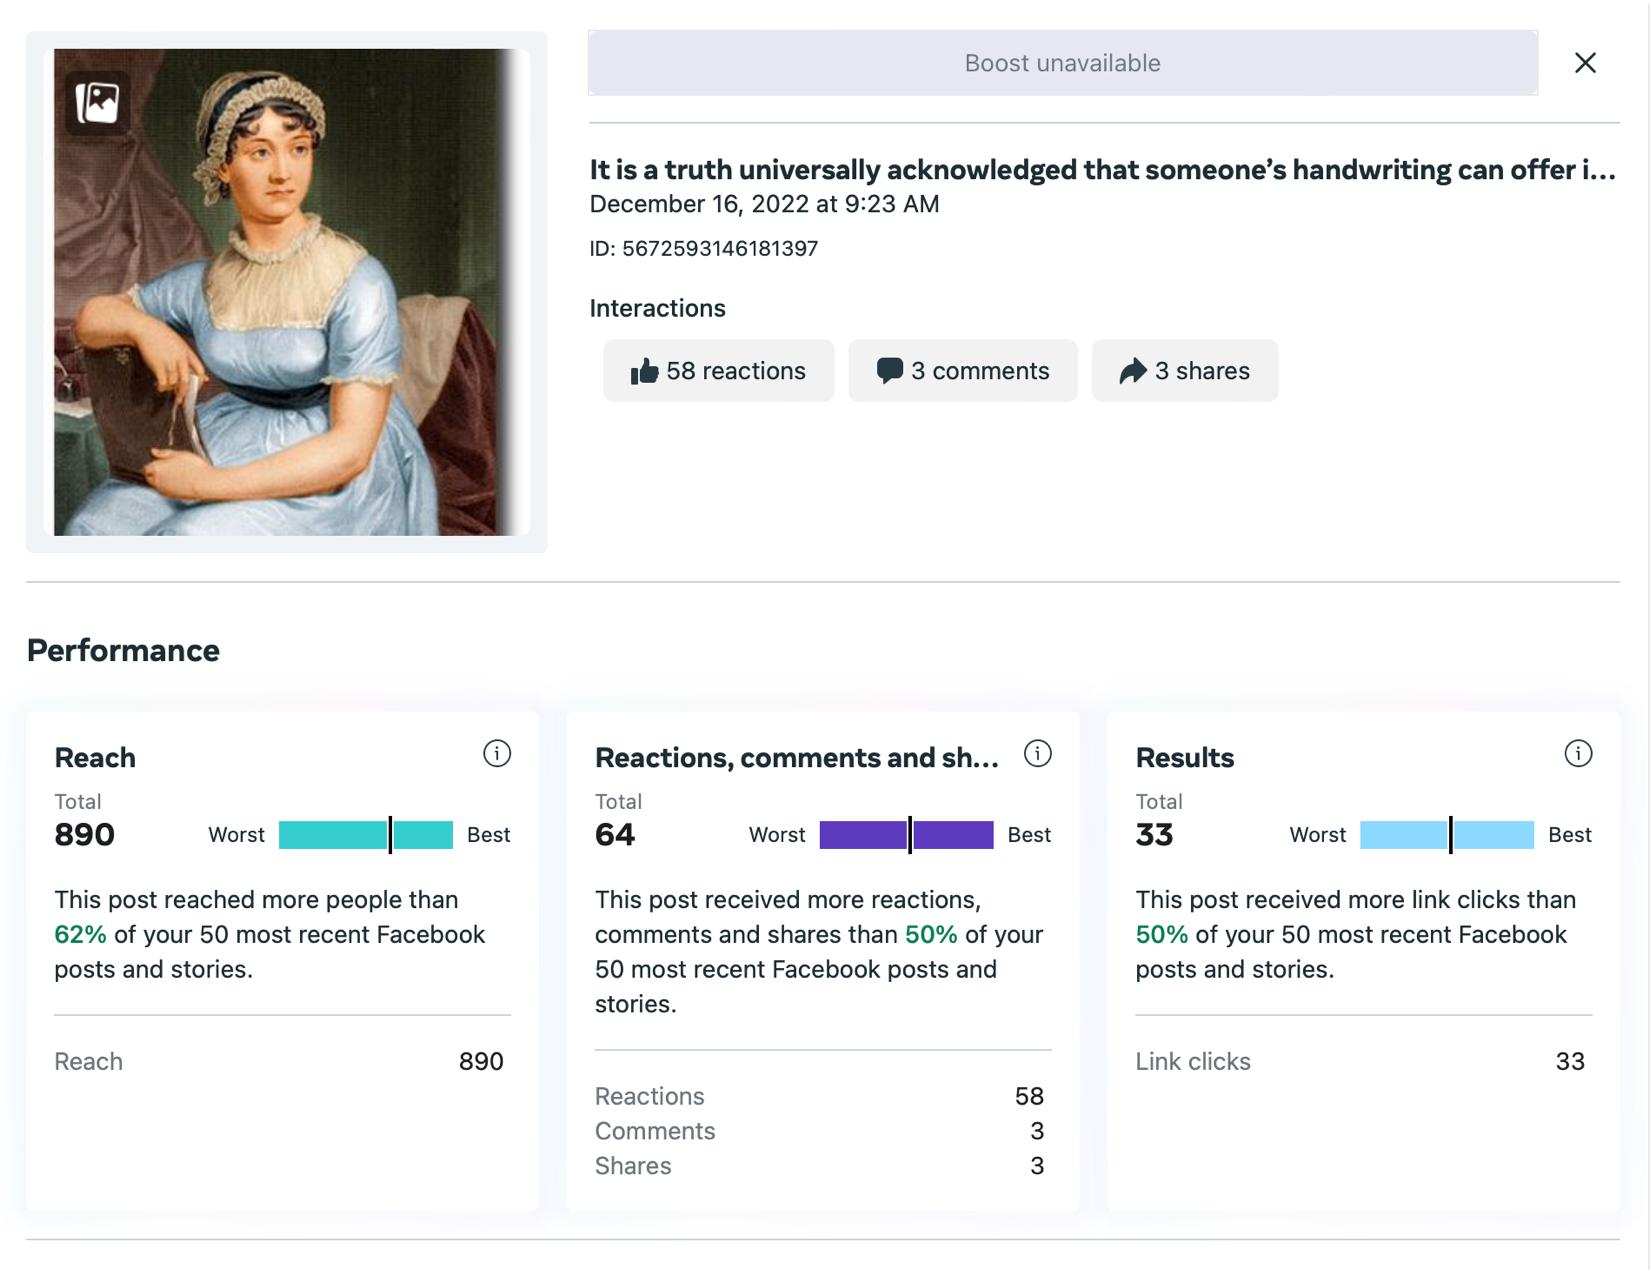The width and height of the screenshot is (1650, 1270).
Task: Click the photo album icon on thumbnail
Action: click(x=97, y=102)
